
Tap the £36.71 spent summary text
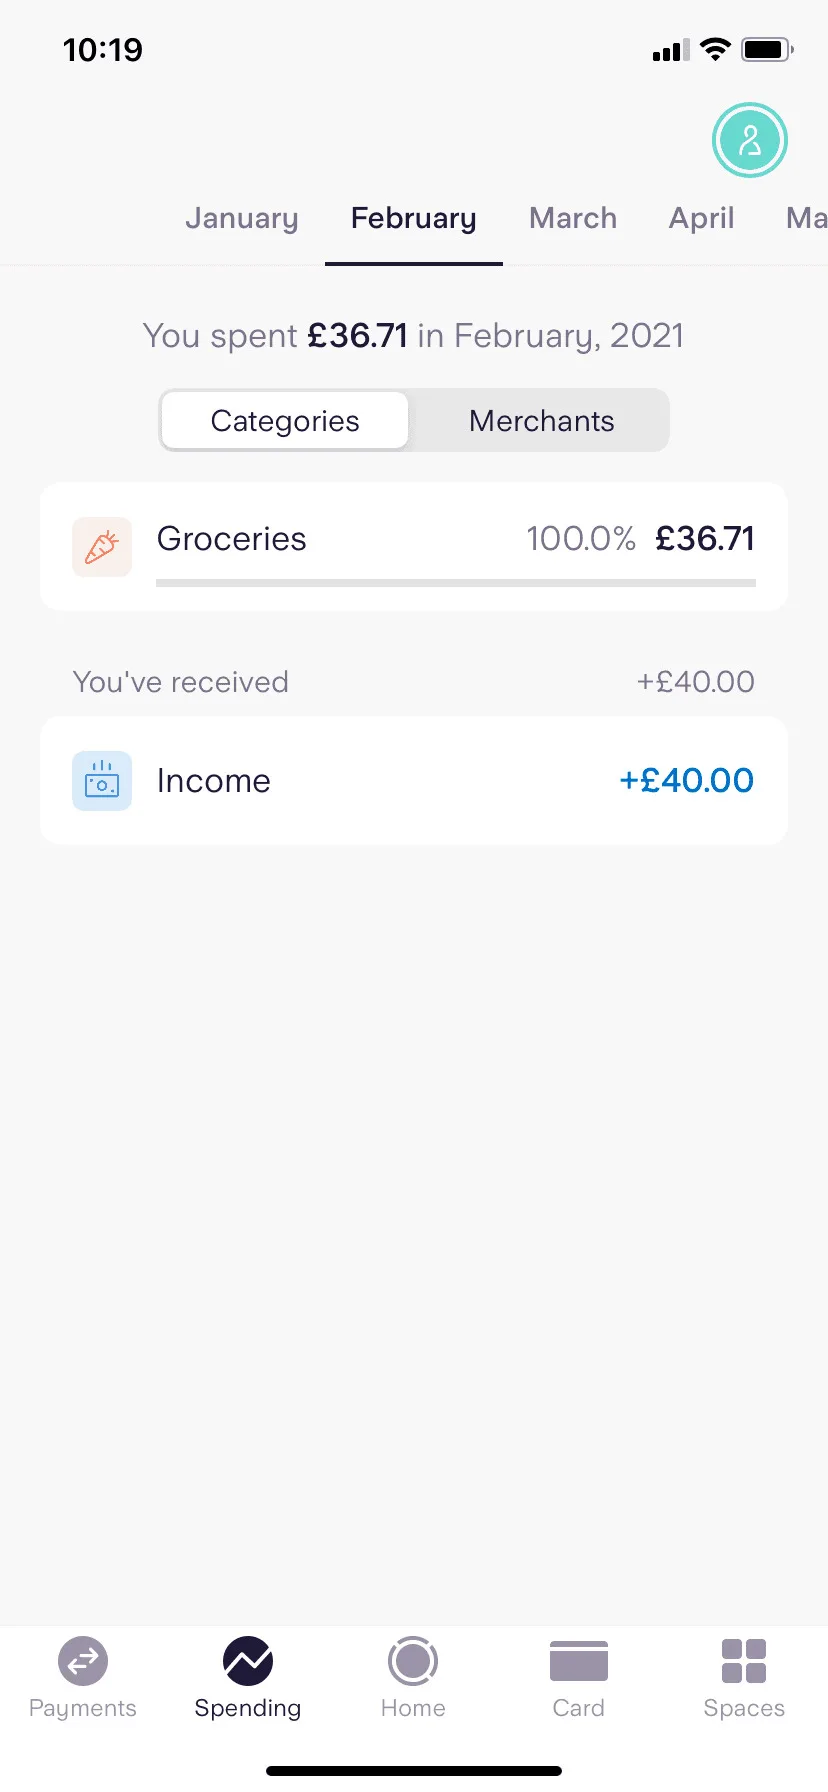(x=357, y=336)
